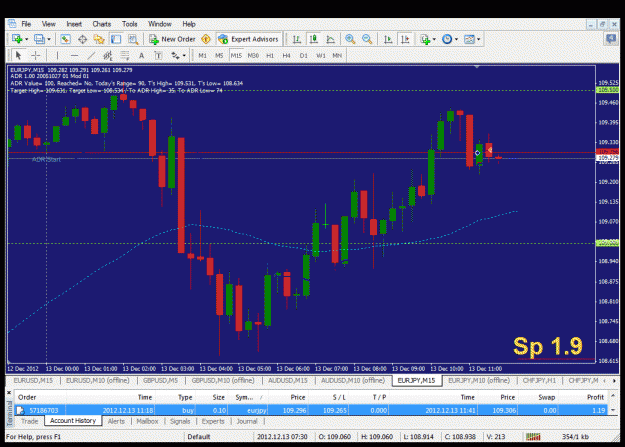Expand the arrow beside Templates icon
This screenshot has height=447, width=625.
tap(479, 39)
